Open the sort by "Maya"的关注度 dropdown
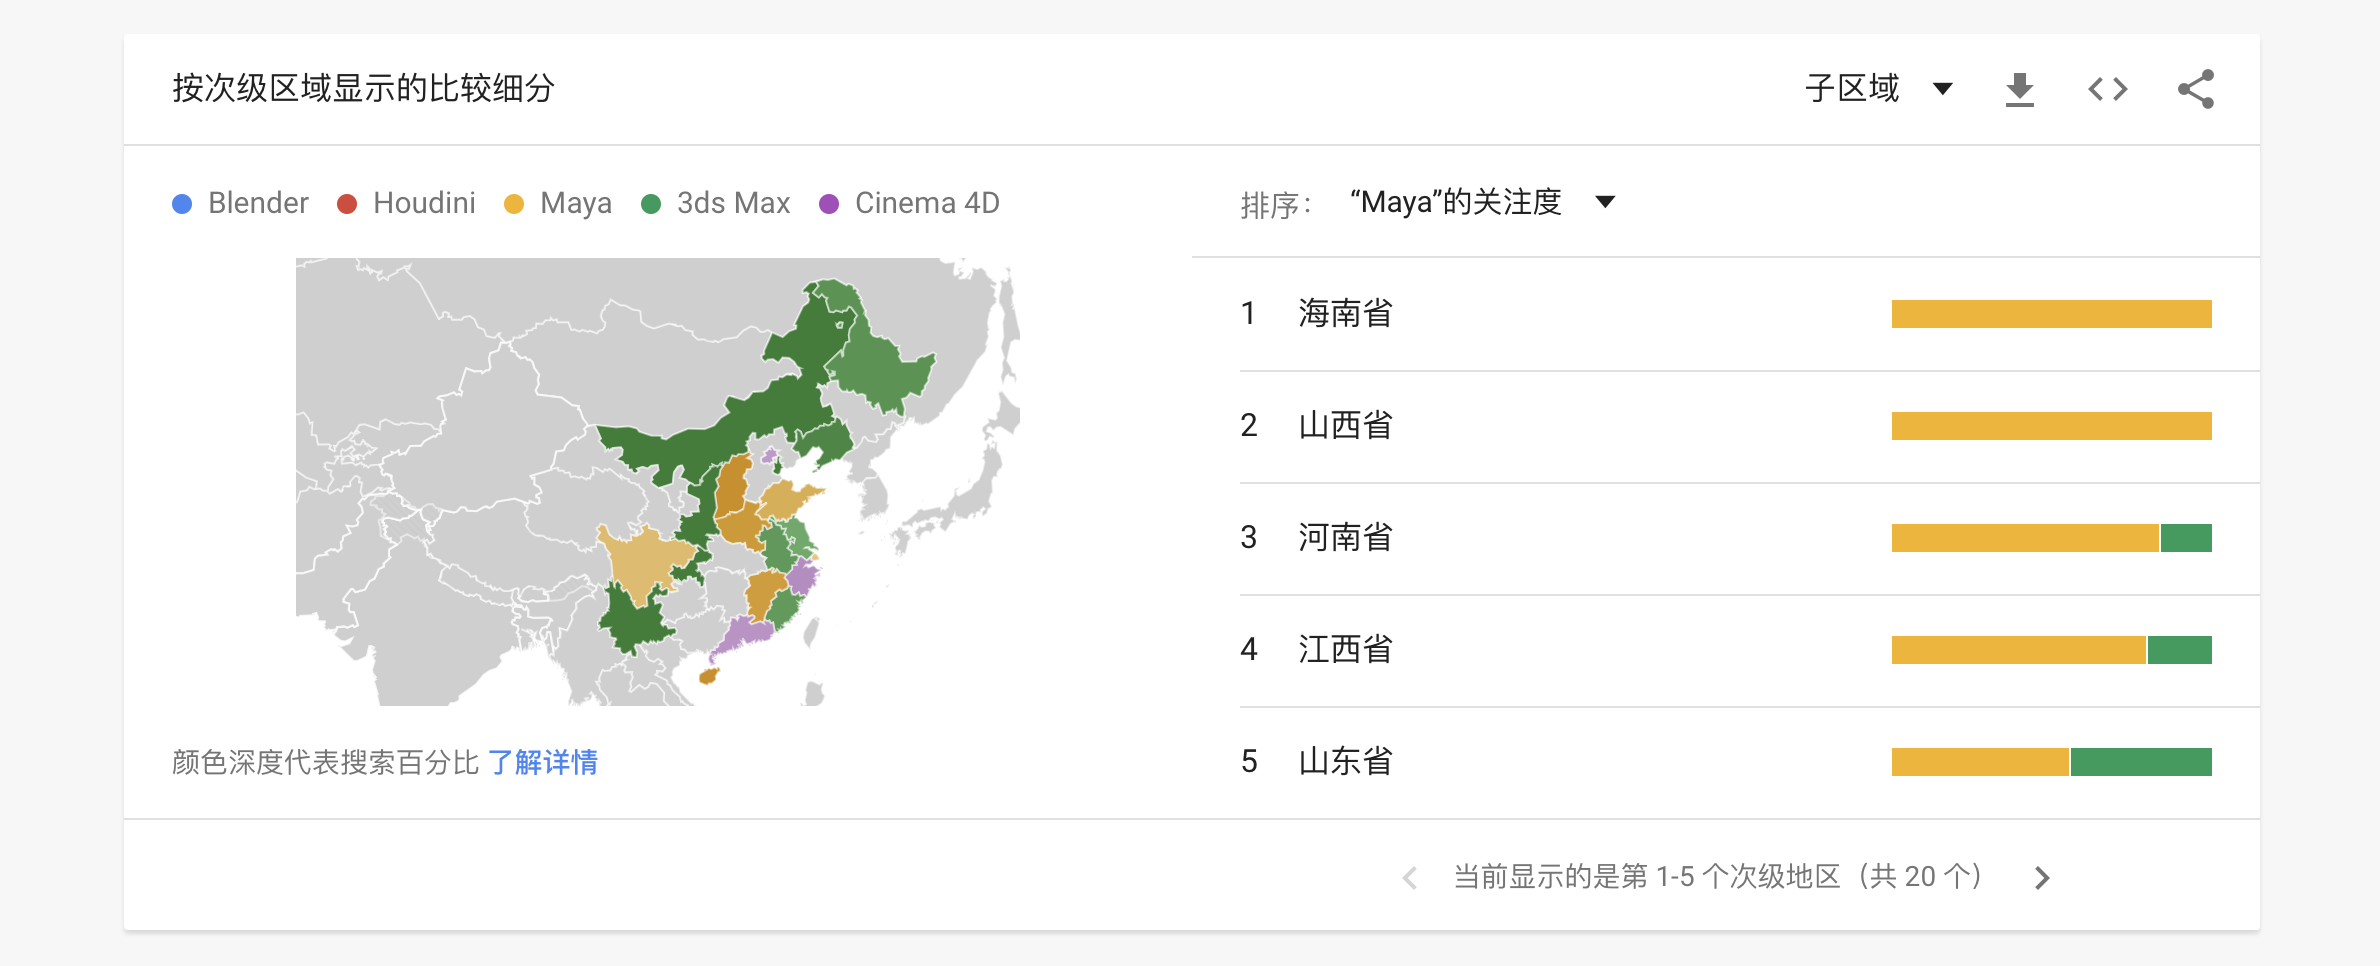Viewport: 2380px width, 966px height. tap(1482, 202)
